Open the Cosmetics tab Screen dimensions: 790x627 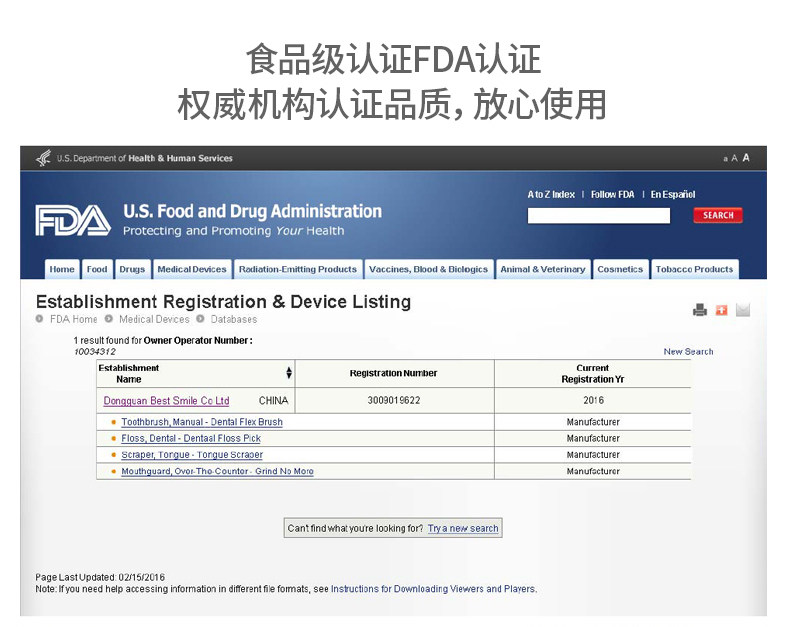click(x=620, y=269)
